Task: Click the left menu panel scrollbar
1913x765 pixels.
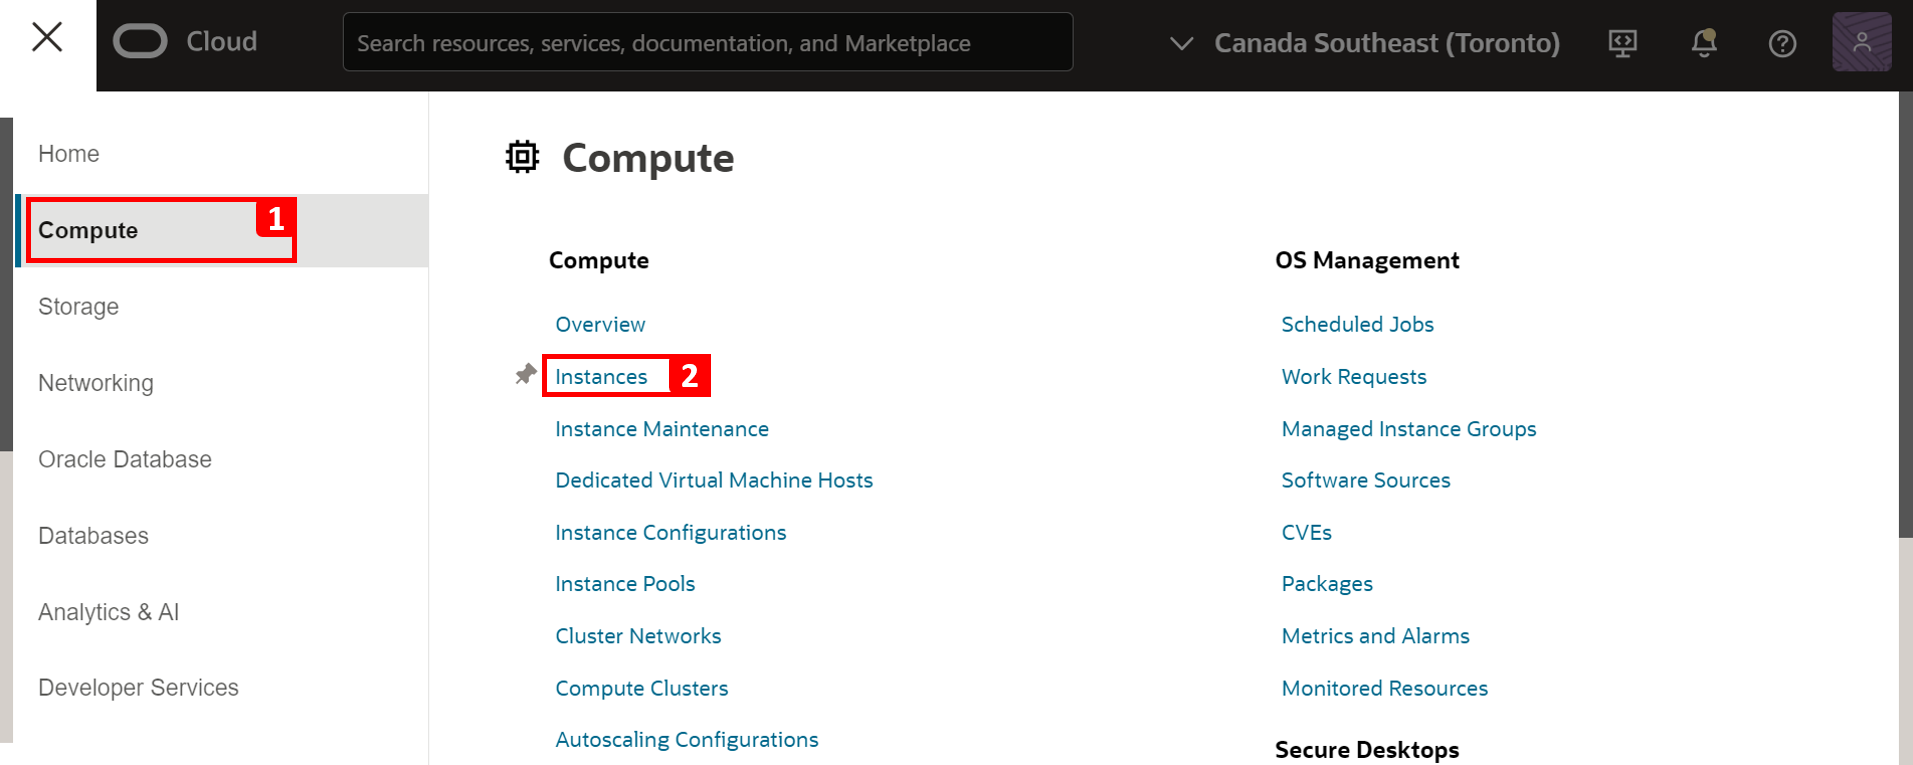Action: [6, 285]
